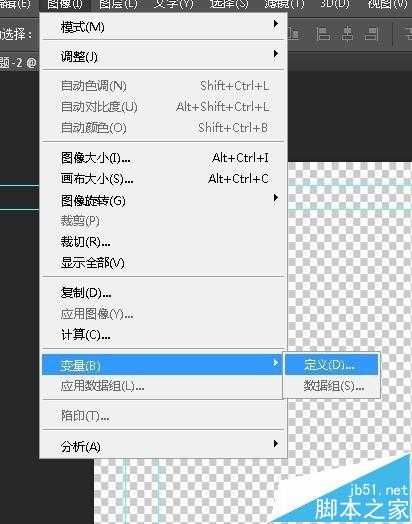Expand arrow next to 图像旋转(G)
The height and width of the screenshot is (524, 412).
(275, 198)
